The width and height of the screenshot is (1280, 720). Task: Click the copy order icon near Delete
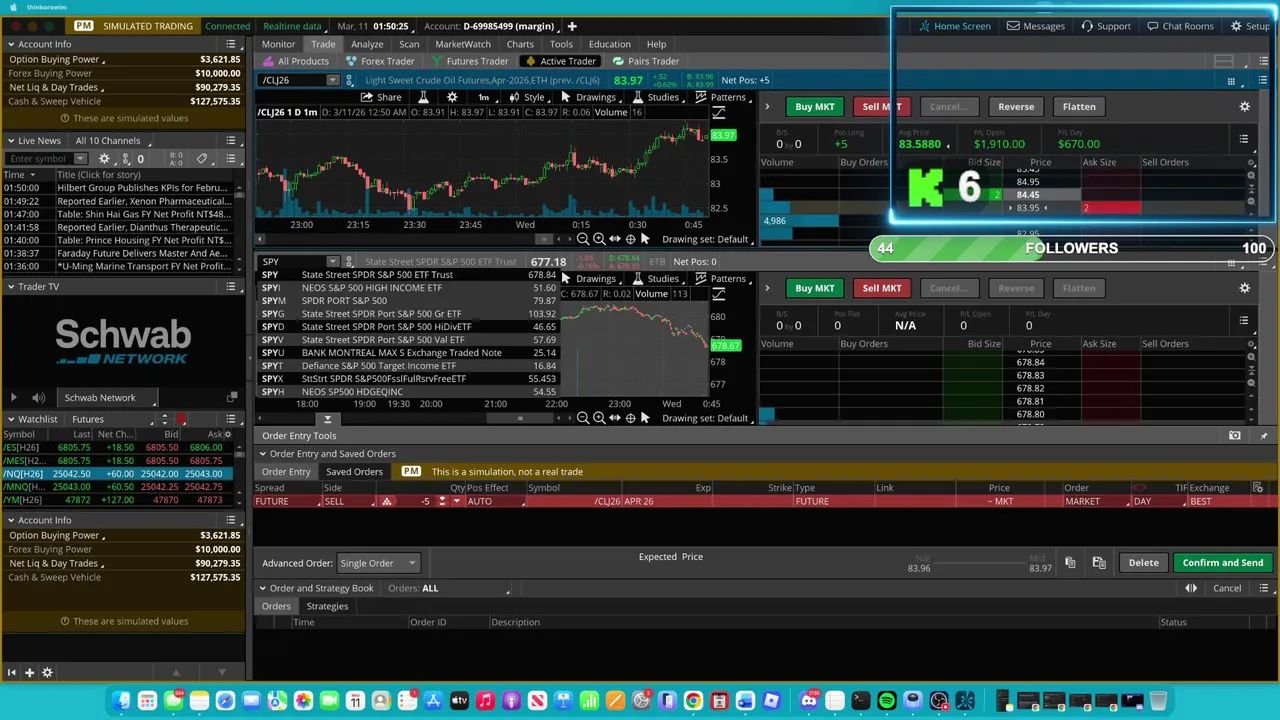tap(1070, 563)
